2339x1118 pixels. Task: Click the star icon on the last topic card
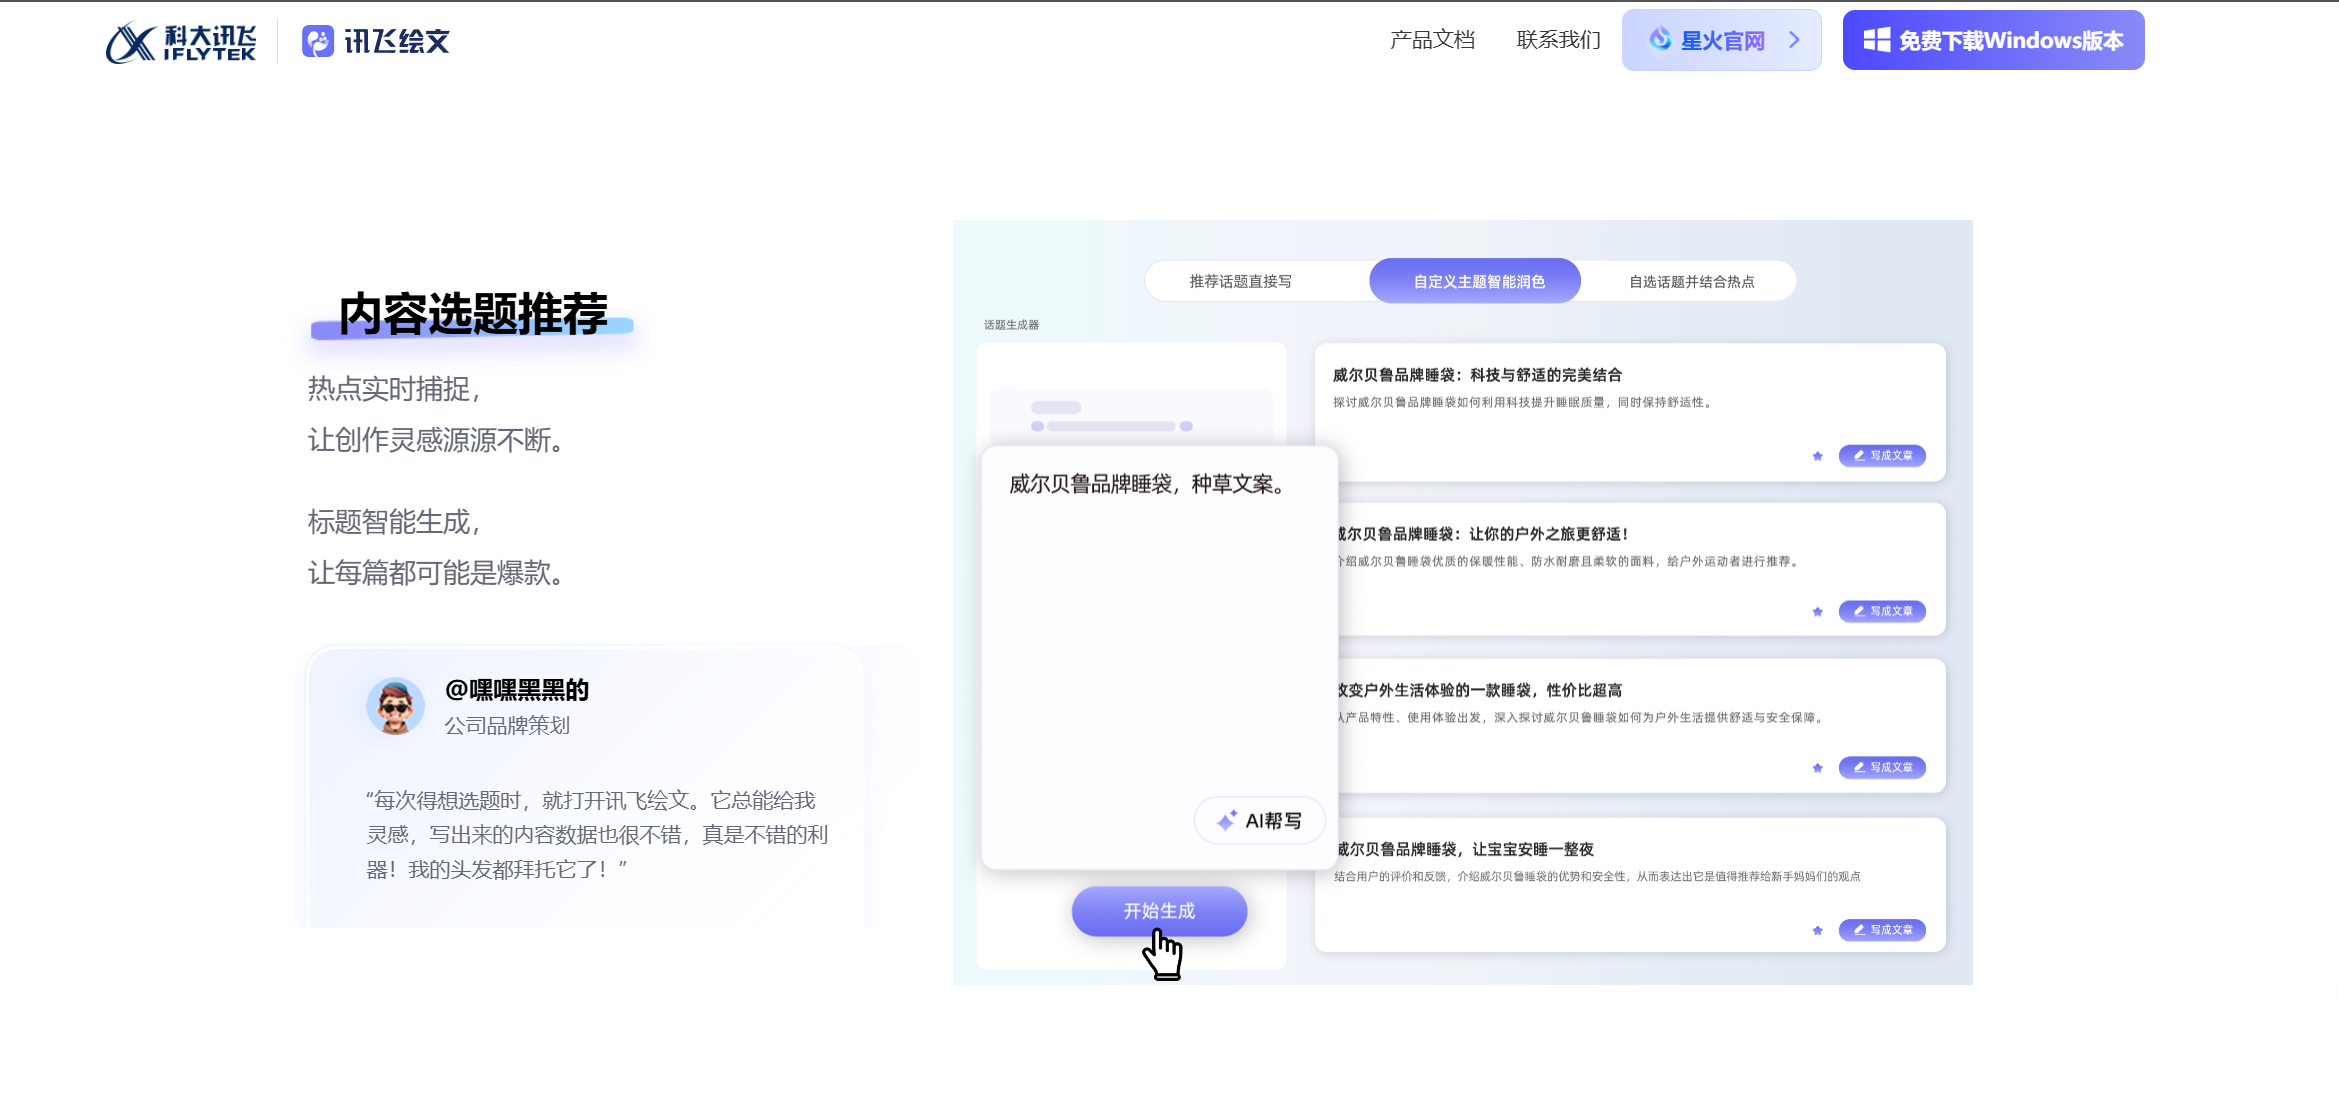click(x=1817, y=931)
